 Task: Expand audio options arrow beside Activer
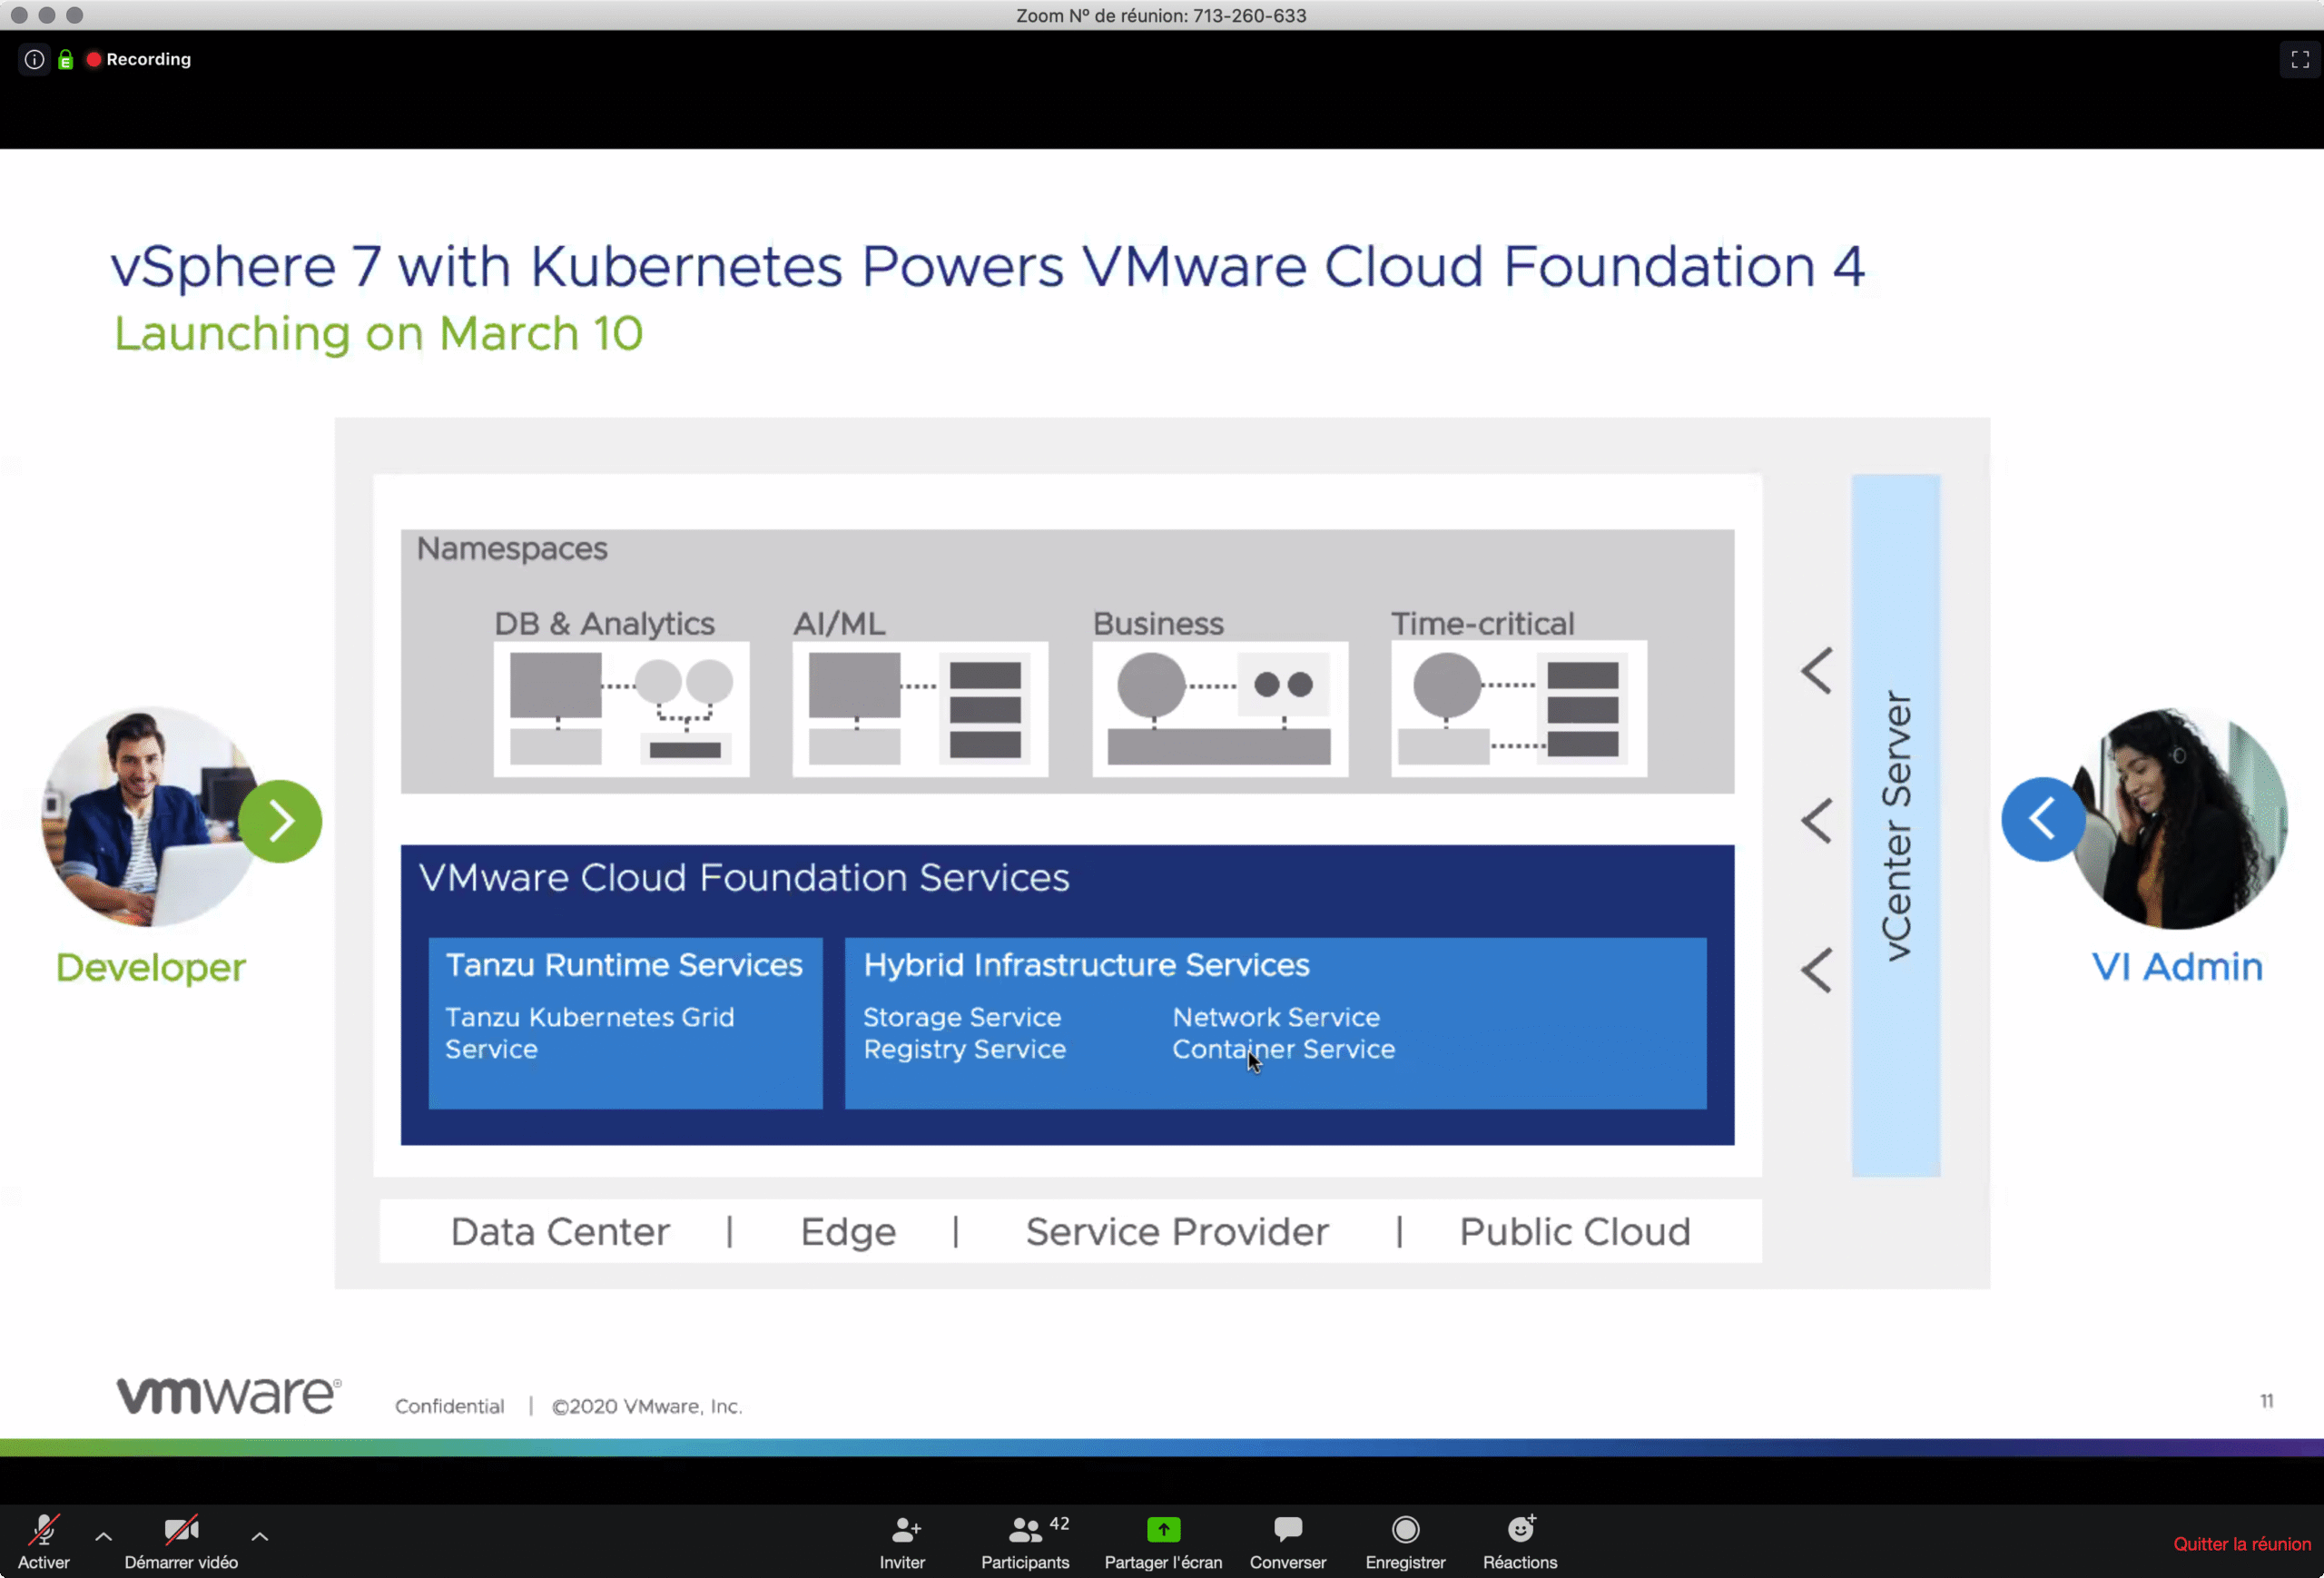[x=103, y=1535]
